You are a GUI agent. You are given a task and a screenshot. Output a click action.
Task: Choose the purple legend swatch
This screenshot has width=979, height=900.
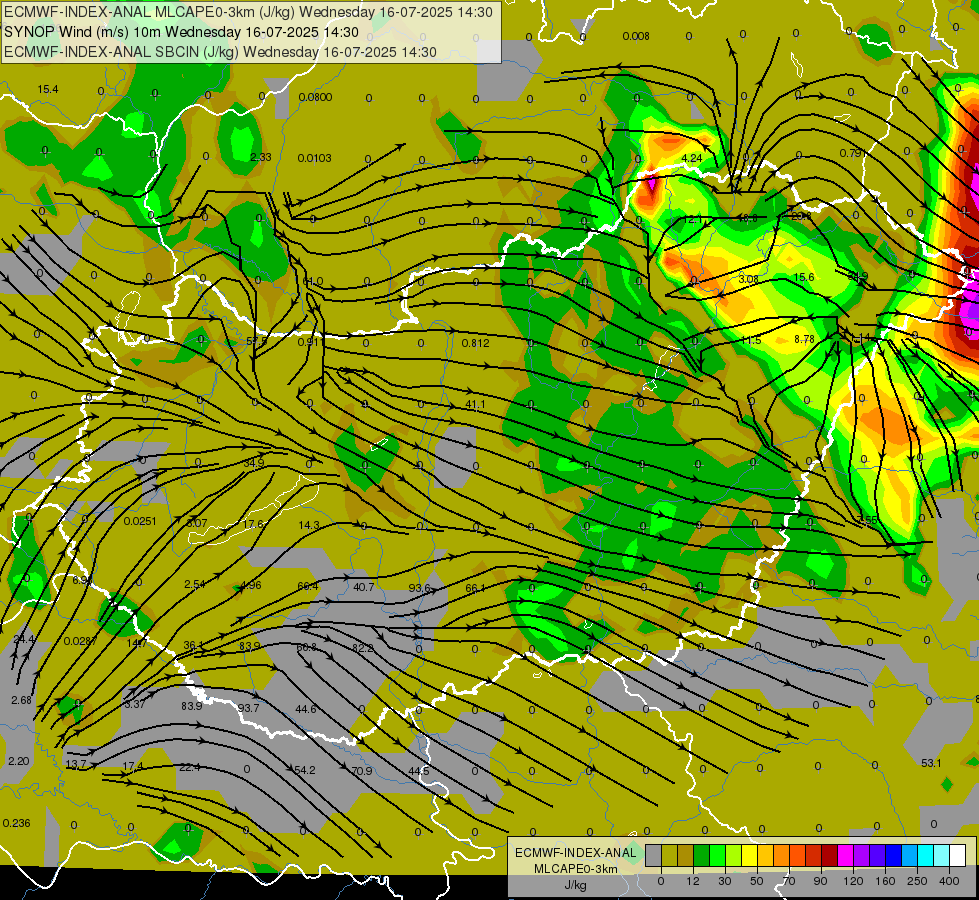pos(862,856)
